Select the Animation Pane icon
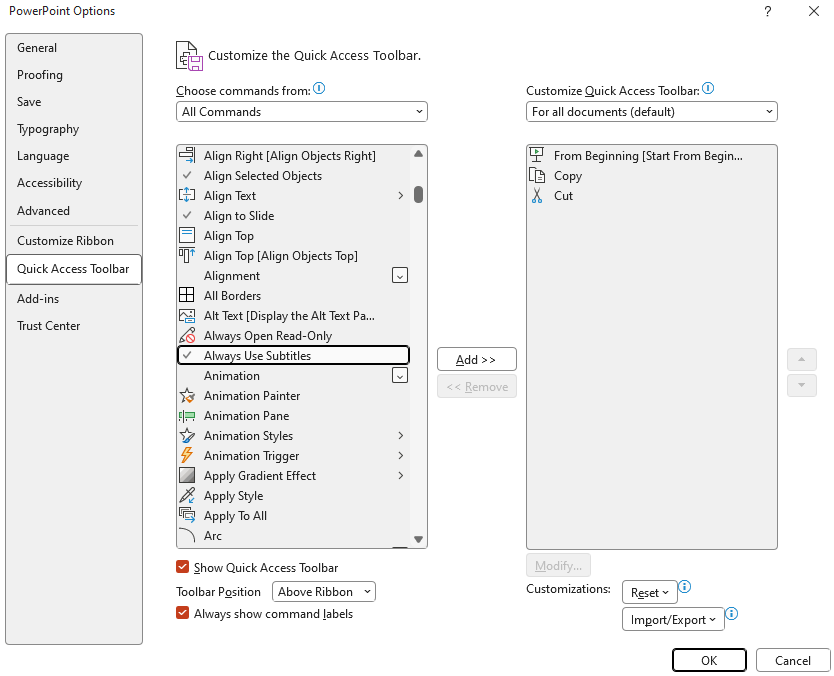This screenshot has height=676, width=834. pyautogui.click(x=187, y=415)
